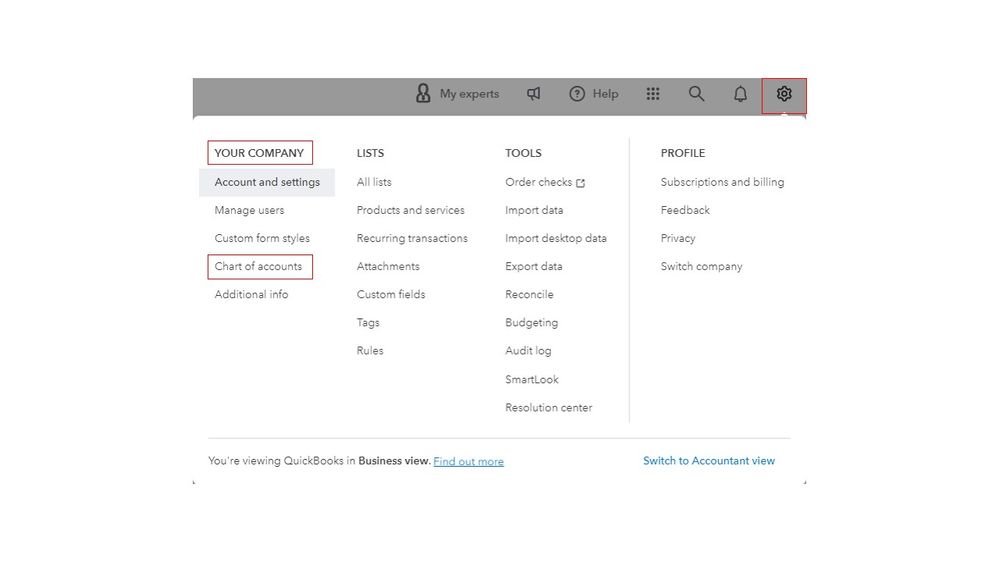Open Recurring transactions
This screenshot has width=999, height=562.
412,238
